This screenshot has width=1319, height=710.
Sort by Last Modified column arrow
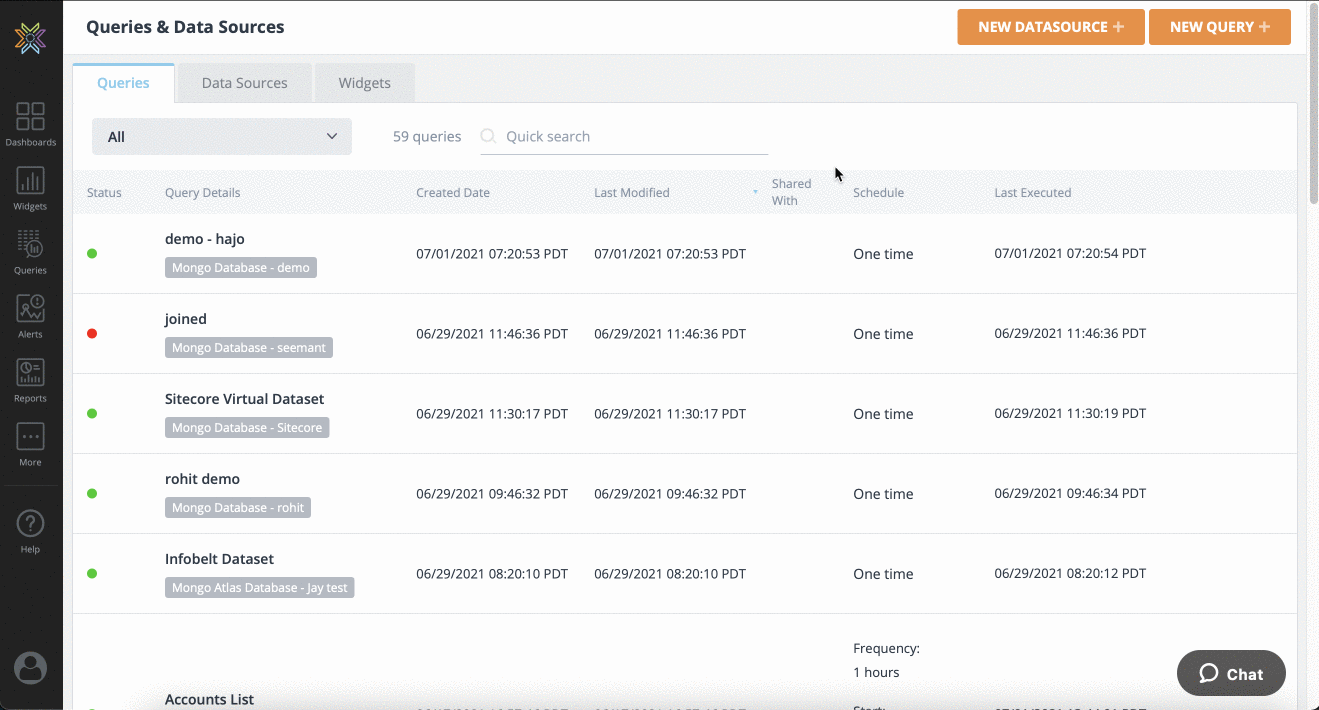[755, 192]
